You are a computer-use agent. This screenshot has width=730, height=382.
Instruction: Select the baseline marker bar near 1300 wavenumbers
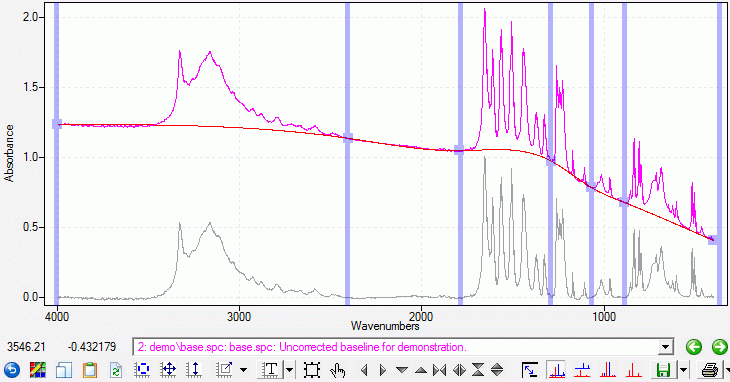pyautogui.click(x=550, y=154)
